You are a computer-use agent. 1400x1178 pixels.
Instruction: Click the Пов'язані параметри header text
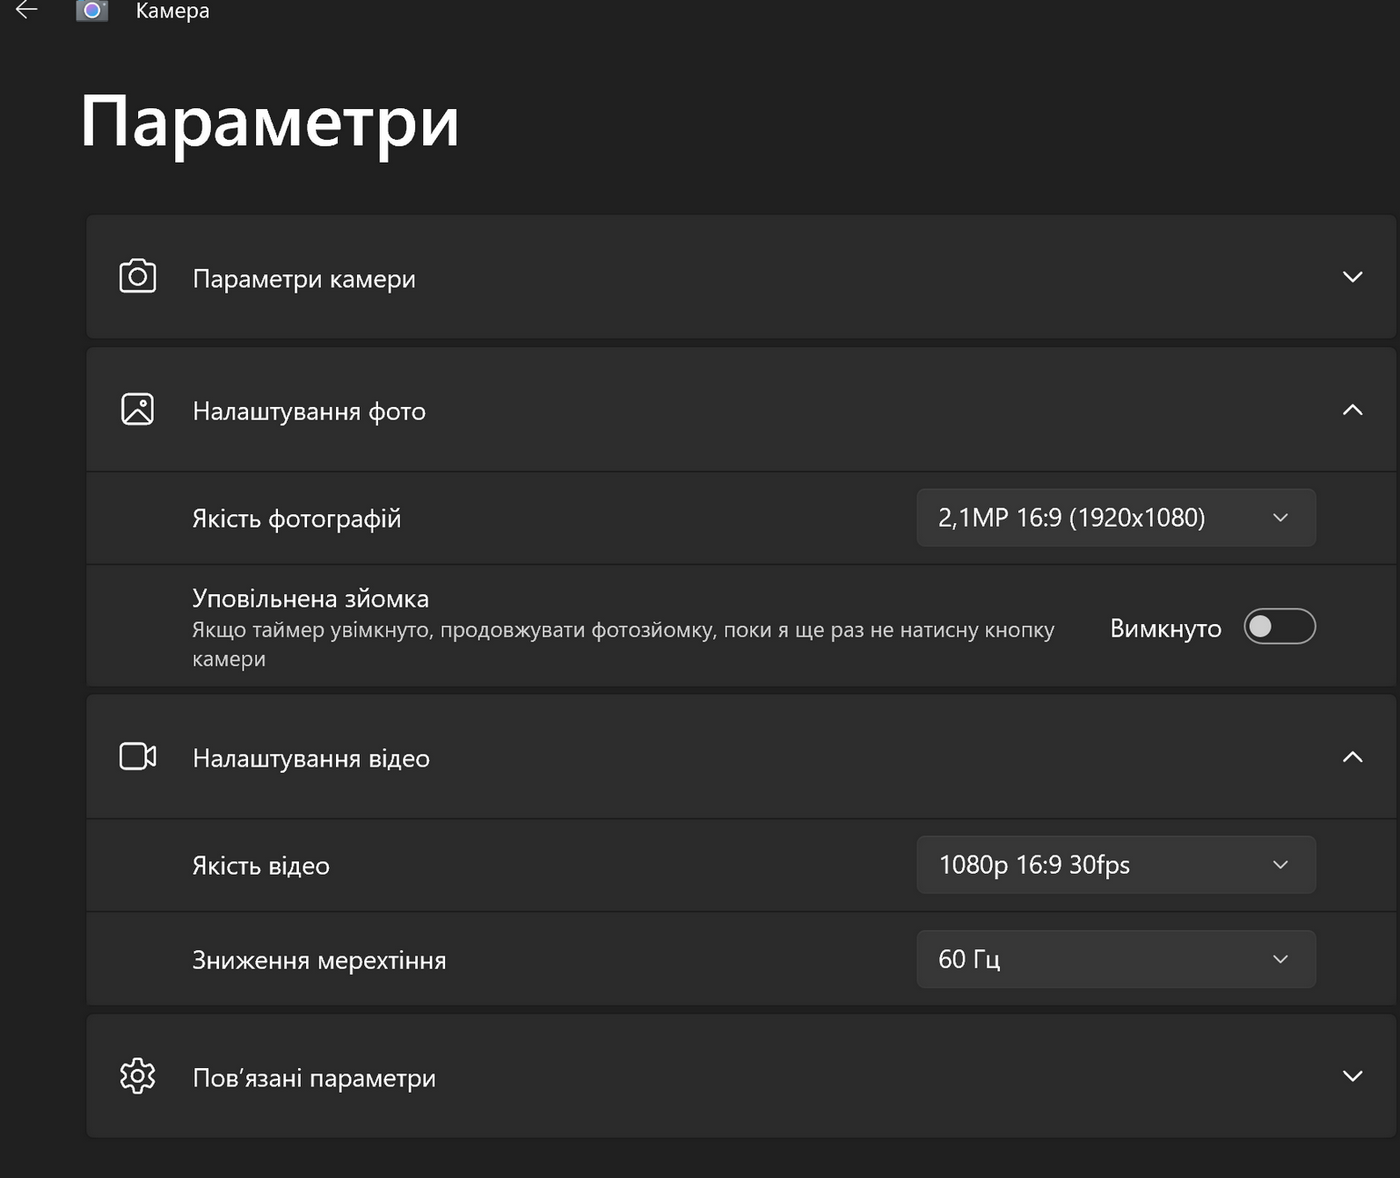(314, 1078)
